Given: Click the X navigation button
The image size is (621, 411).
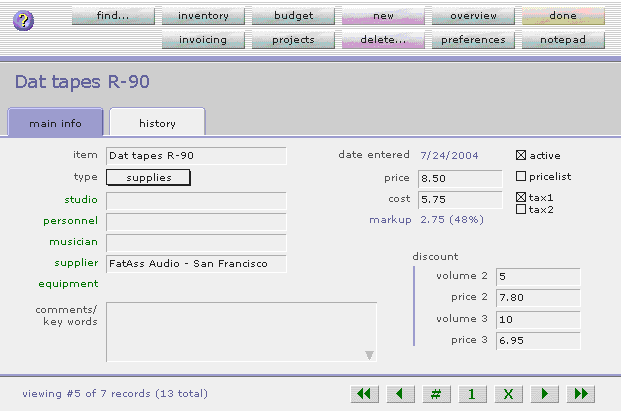Looking at the screenshot, I should (509, 394).
